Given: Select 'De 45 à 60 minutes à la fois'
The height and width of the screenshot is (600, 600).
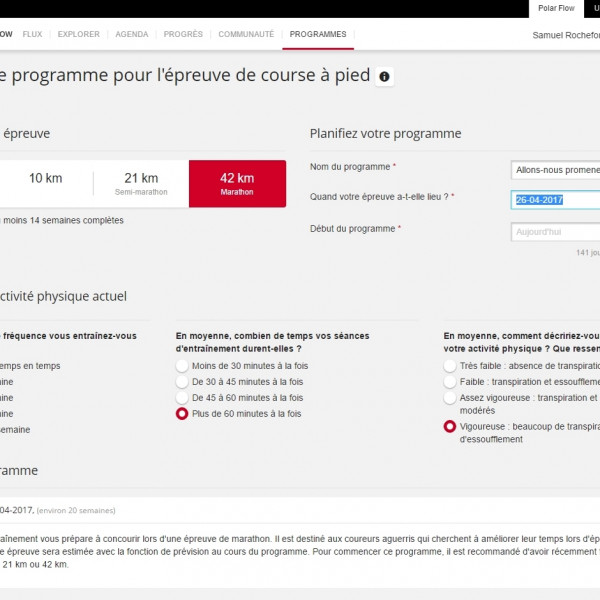Looking at the screenshot, I should pos(182,398).
